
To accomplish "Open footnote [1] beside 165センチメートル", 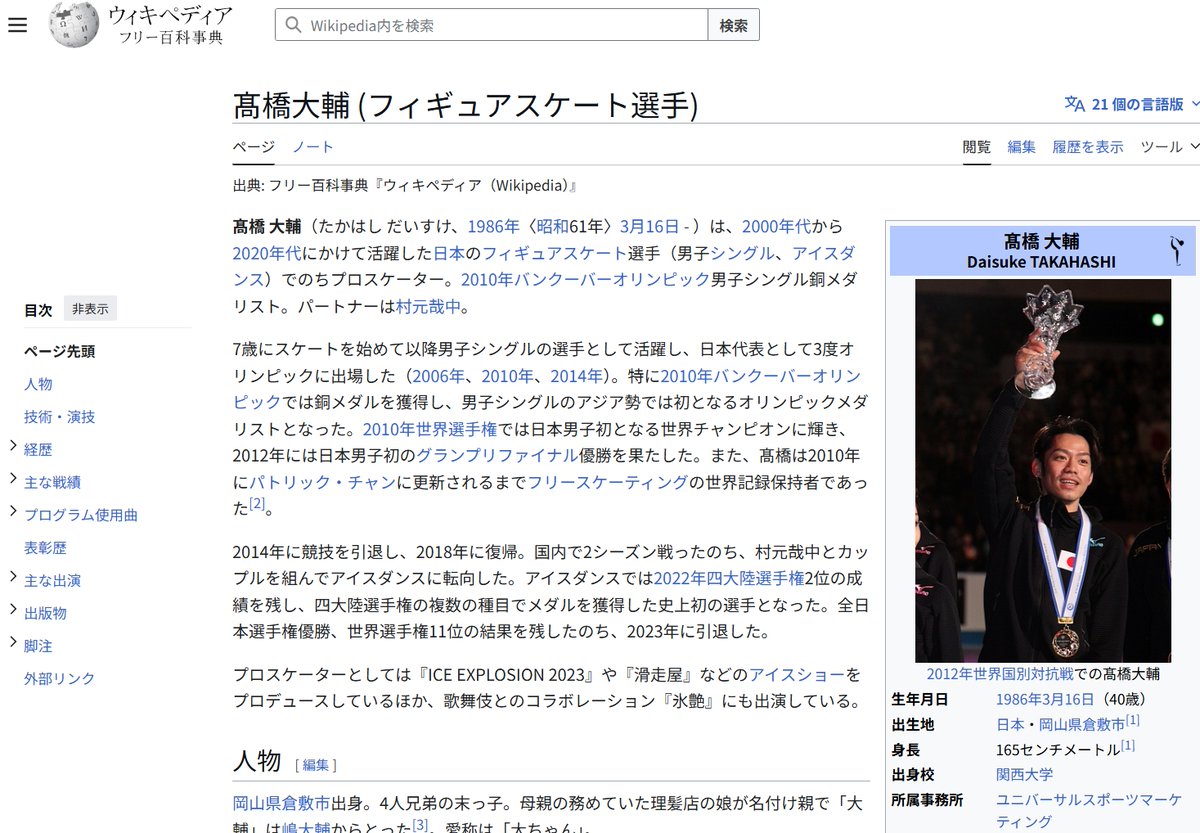I will 1127,746.
